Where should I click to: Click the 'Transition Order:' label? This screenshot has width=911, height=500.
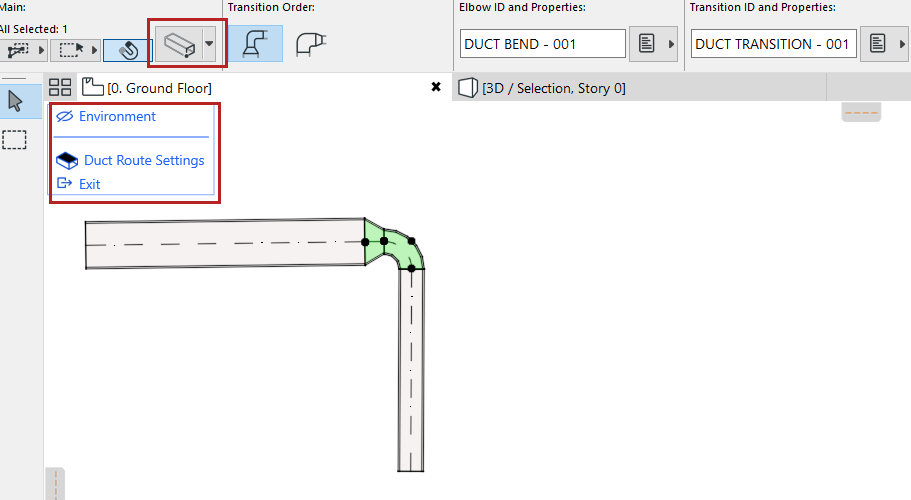click(271, 8)
